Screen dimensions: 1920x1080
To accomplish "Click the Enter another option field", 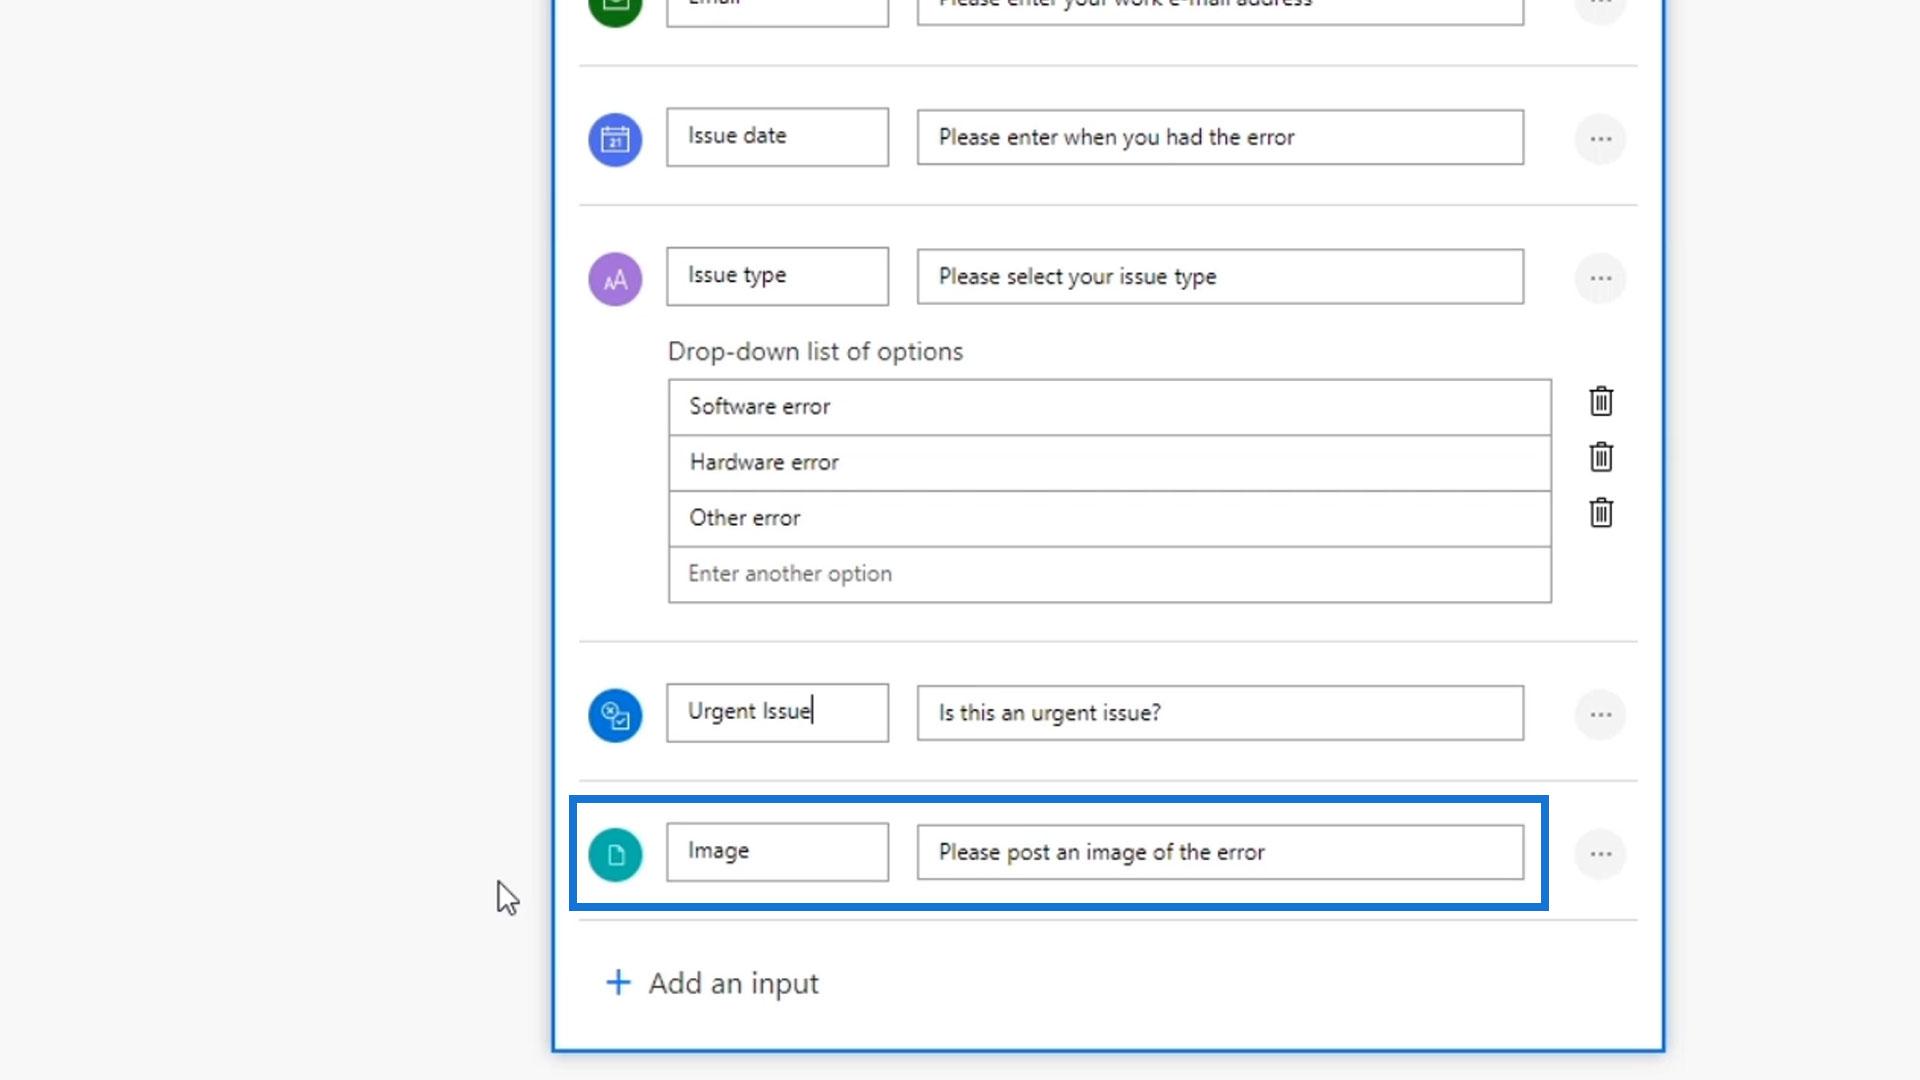I will tap(1109, 574).
